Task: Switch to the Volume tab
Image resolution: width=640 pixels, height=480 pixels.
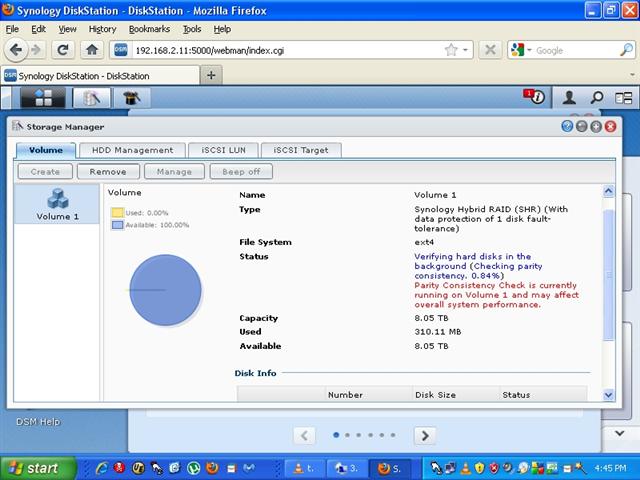Action: point(46,150)
